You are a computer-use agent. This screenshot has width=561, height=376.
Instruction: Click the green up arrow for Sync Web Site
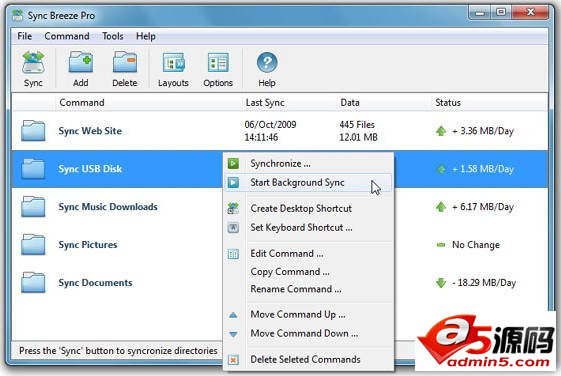coord(441,131)
